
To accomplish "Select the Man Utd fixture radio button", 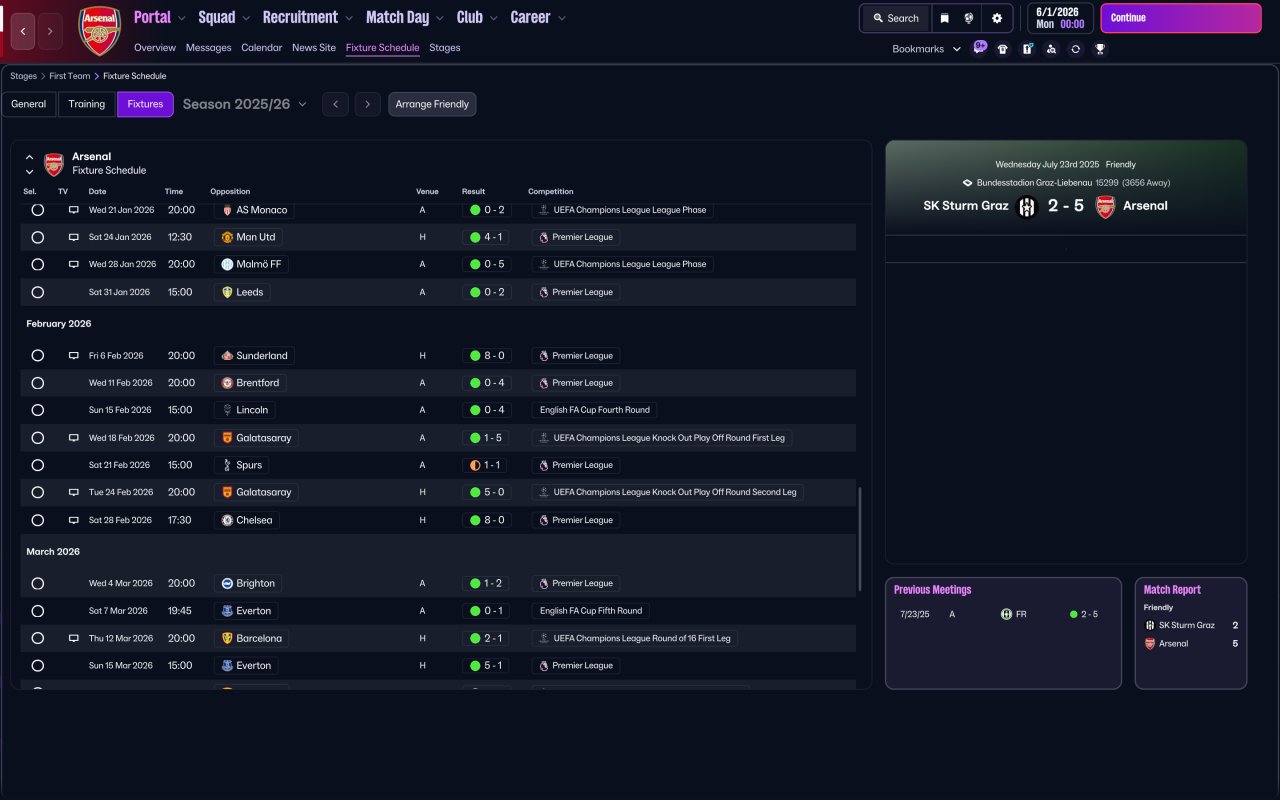I will click(x=38, y=237).
